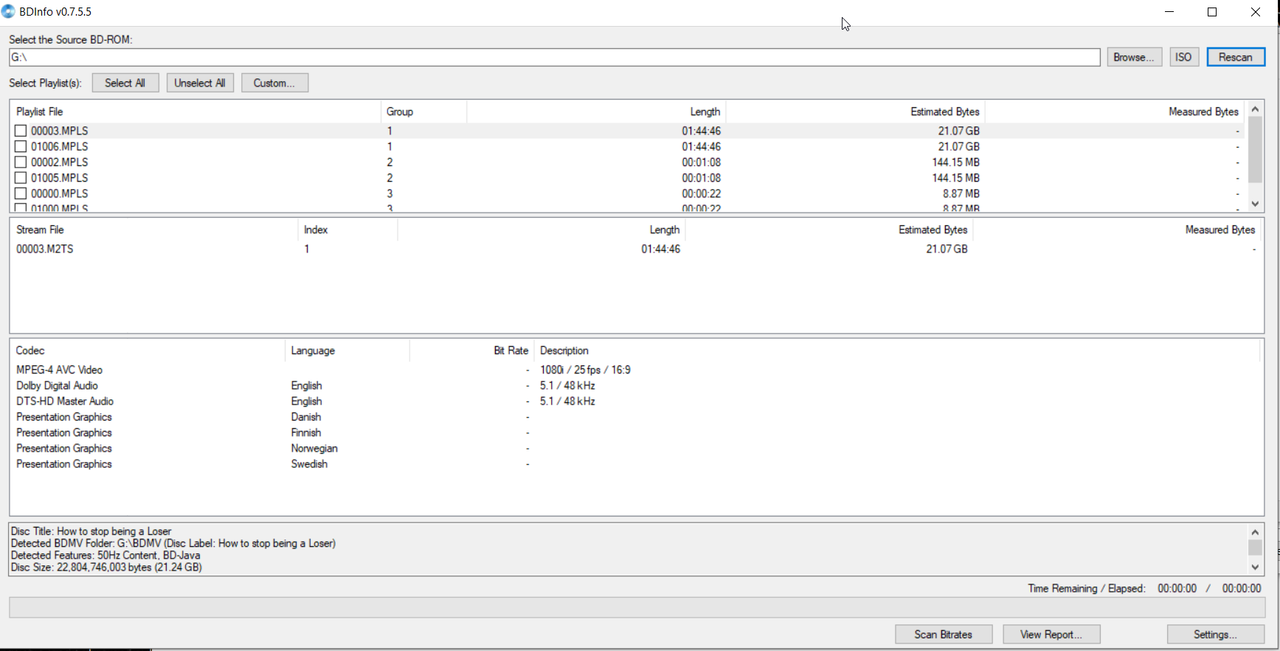Click the disc info box scroll-up arrow

(x=1255, y=533)
